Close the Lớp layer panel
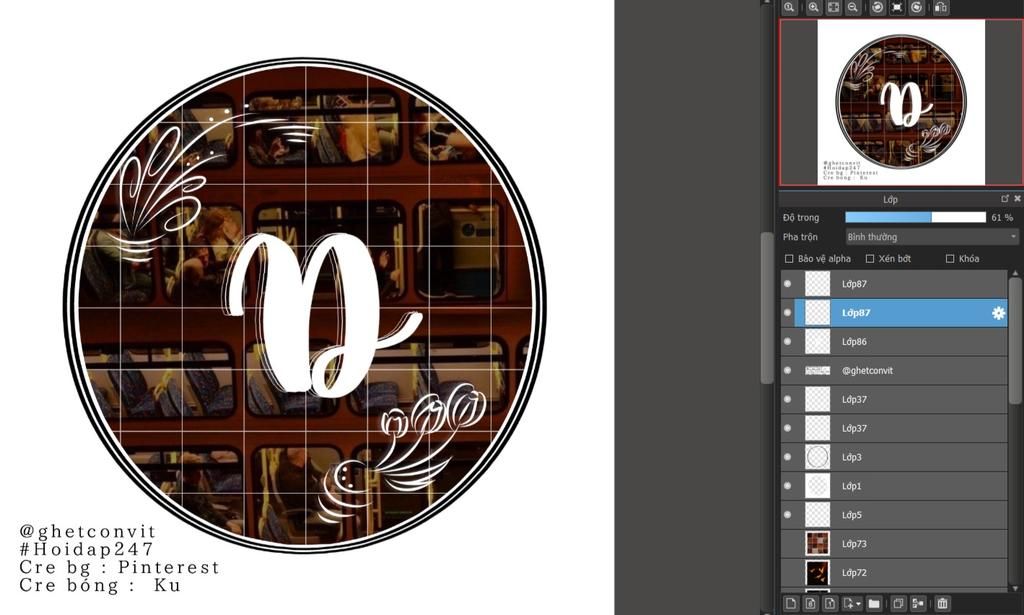1024x615 pixels. click(x=1017, y=198)
